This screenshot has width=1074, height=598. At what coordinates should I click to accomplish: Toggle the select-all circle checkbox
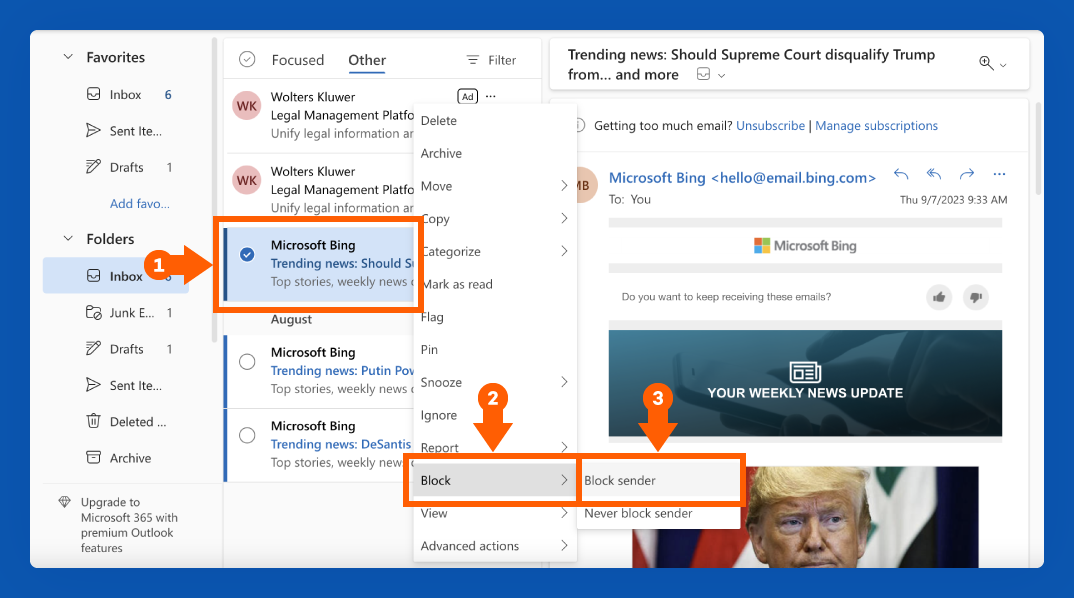247,60
